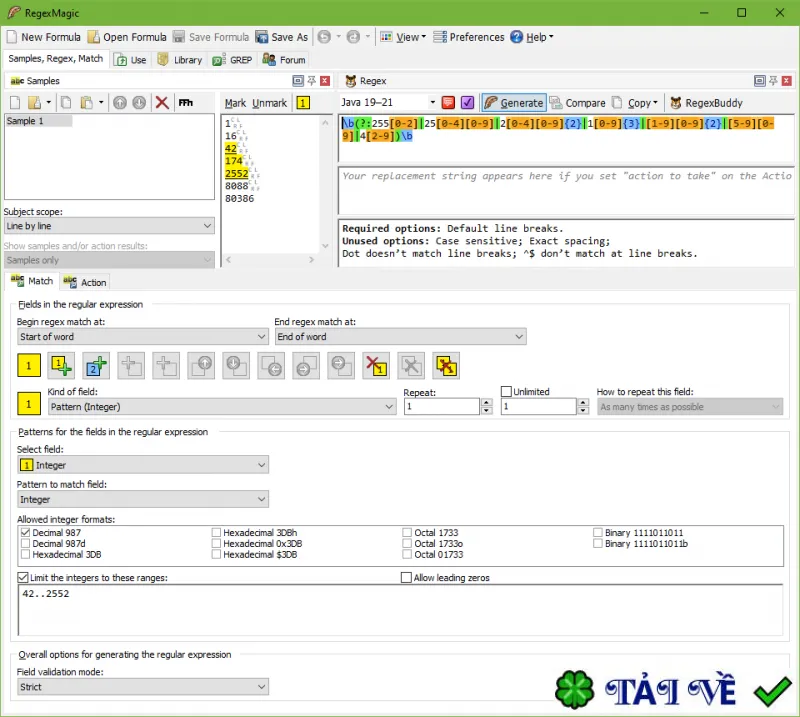Open Preferences
Screen dimensions: 800x717
pyautogui.click(x=468, y=37)
